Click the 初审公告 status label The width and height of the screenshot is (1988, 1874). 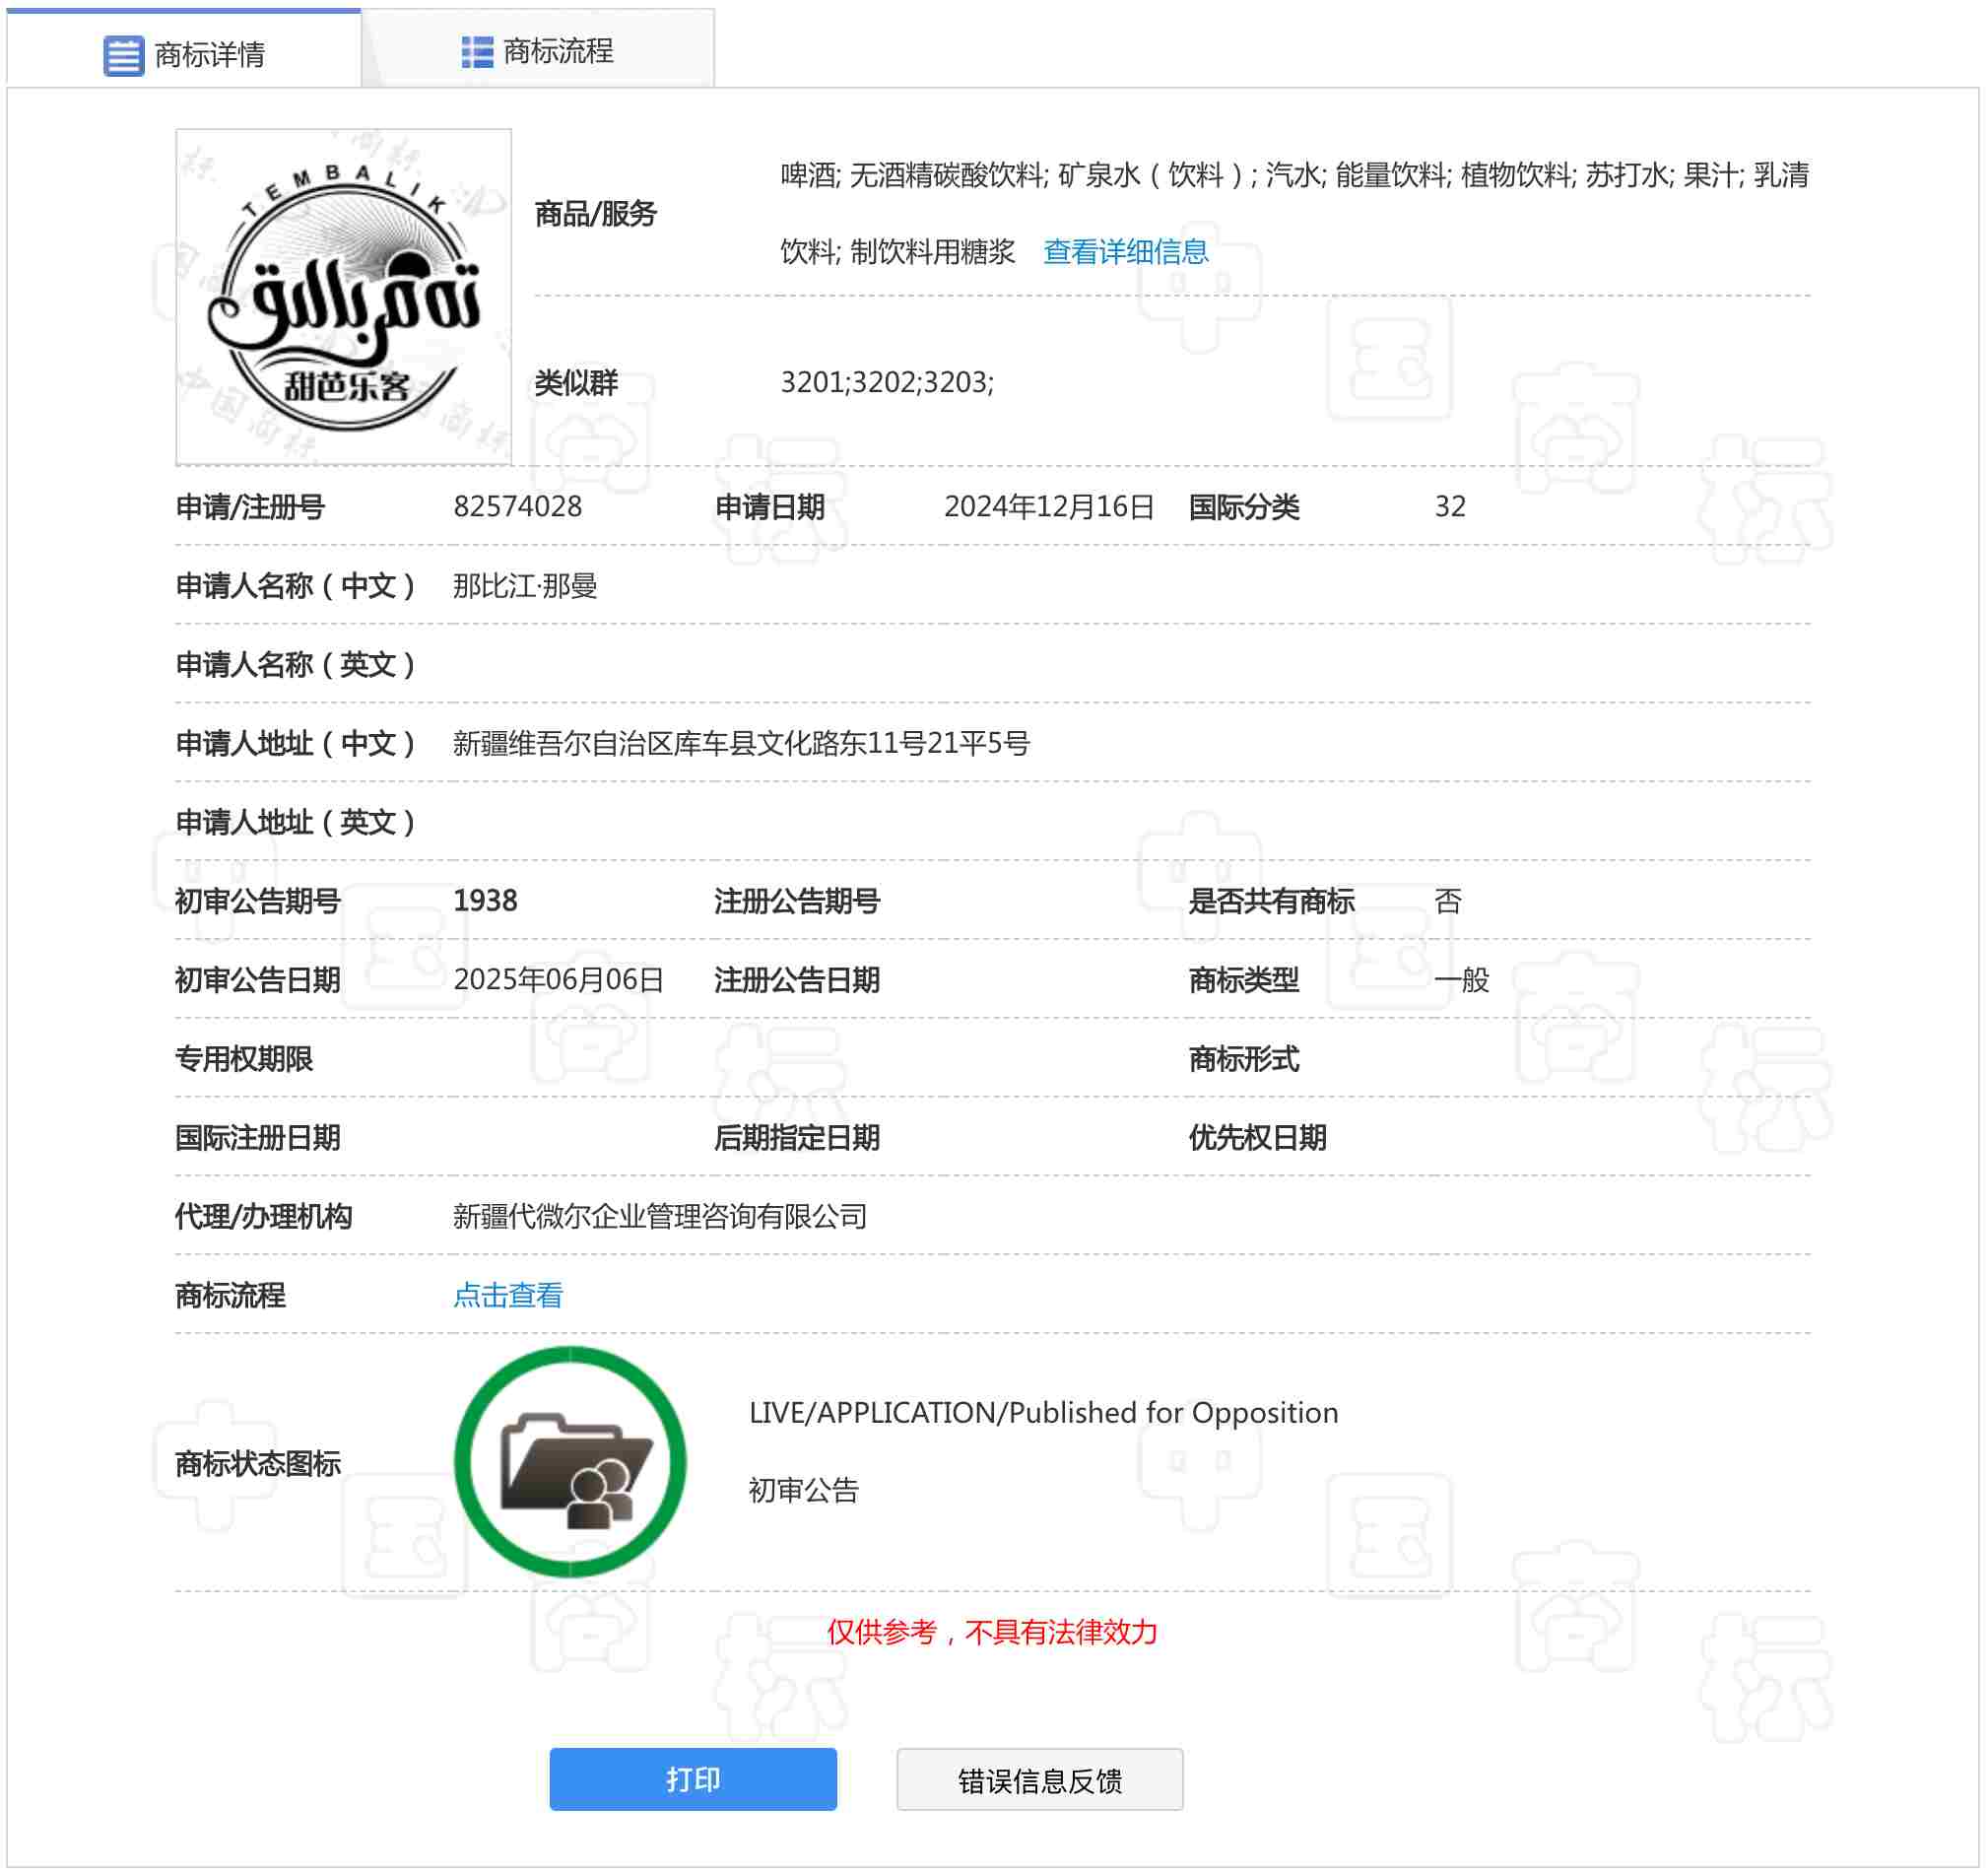click(804, 1491)
